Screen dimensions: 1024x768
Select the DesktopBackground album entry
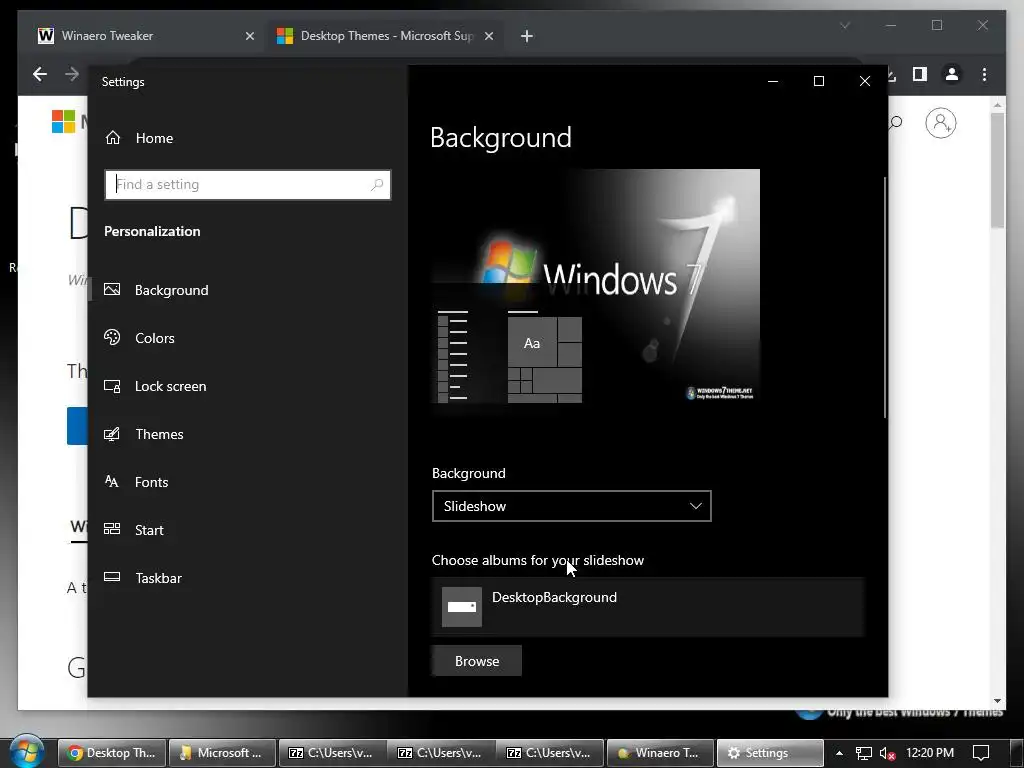tap(648, 607)
